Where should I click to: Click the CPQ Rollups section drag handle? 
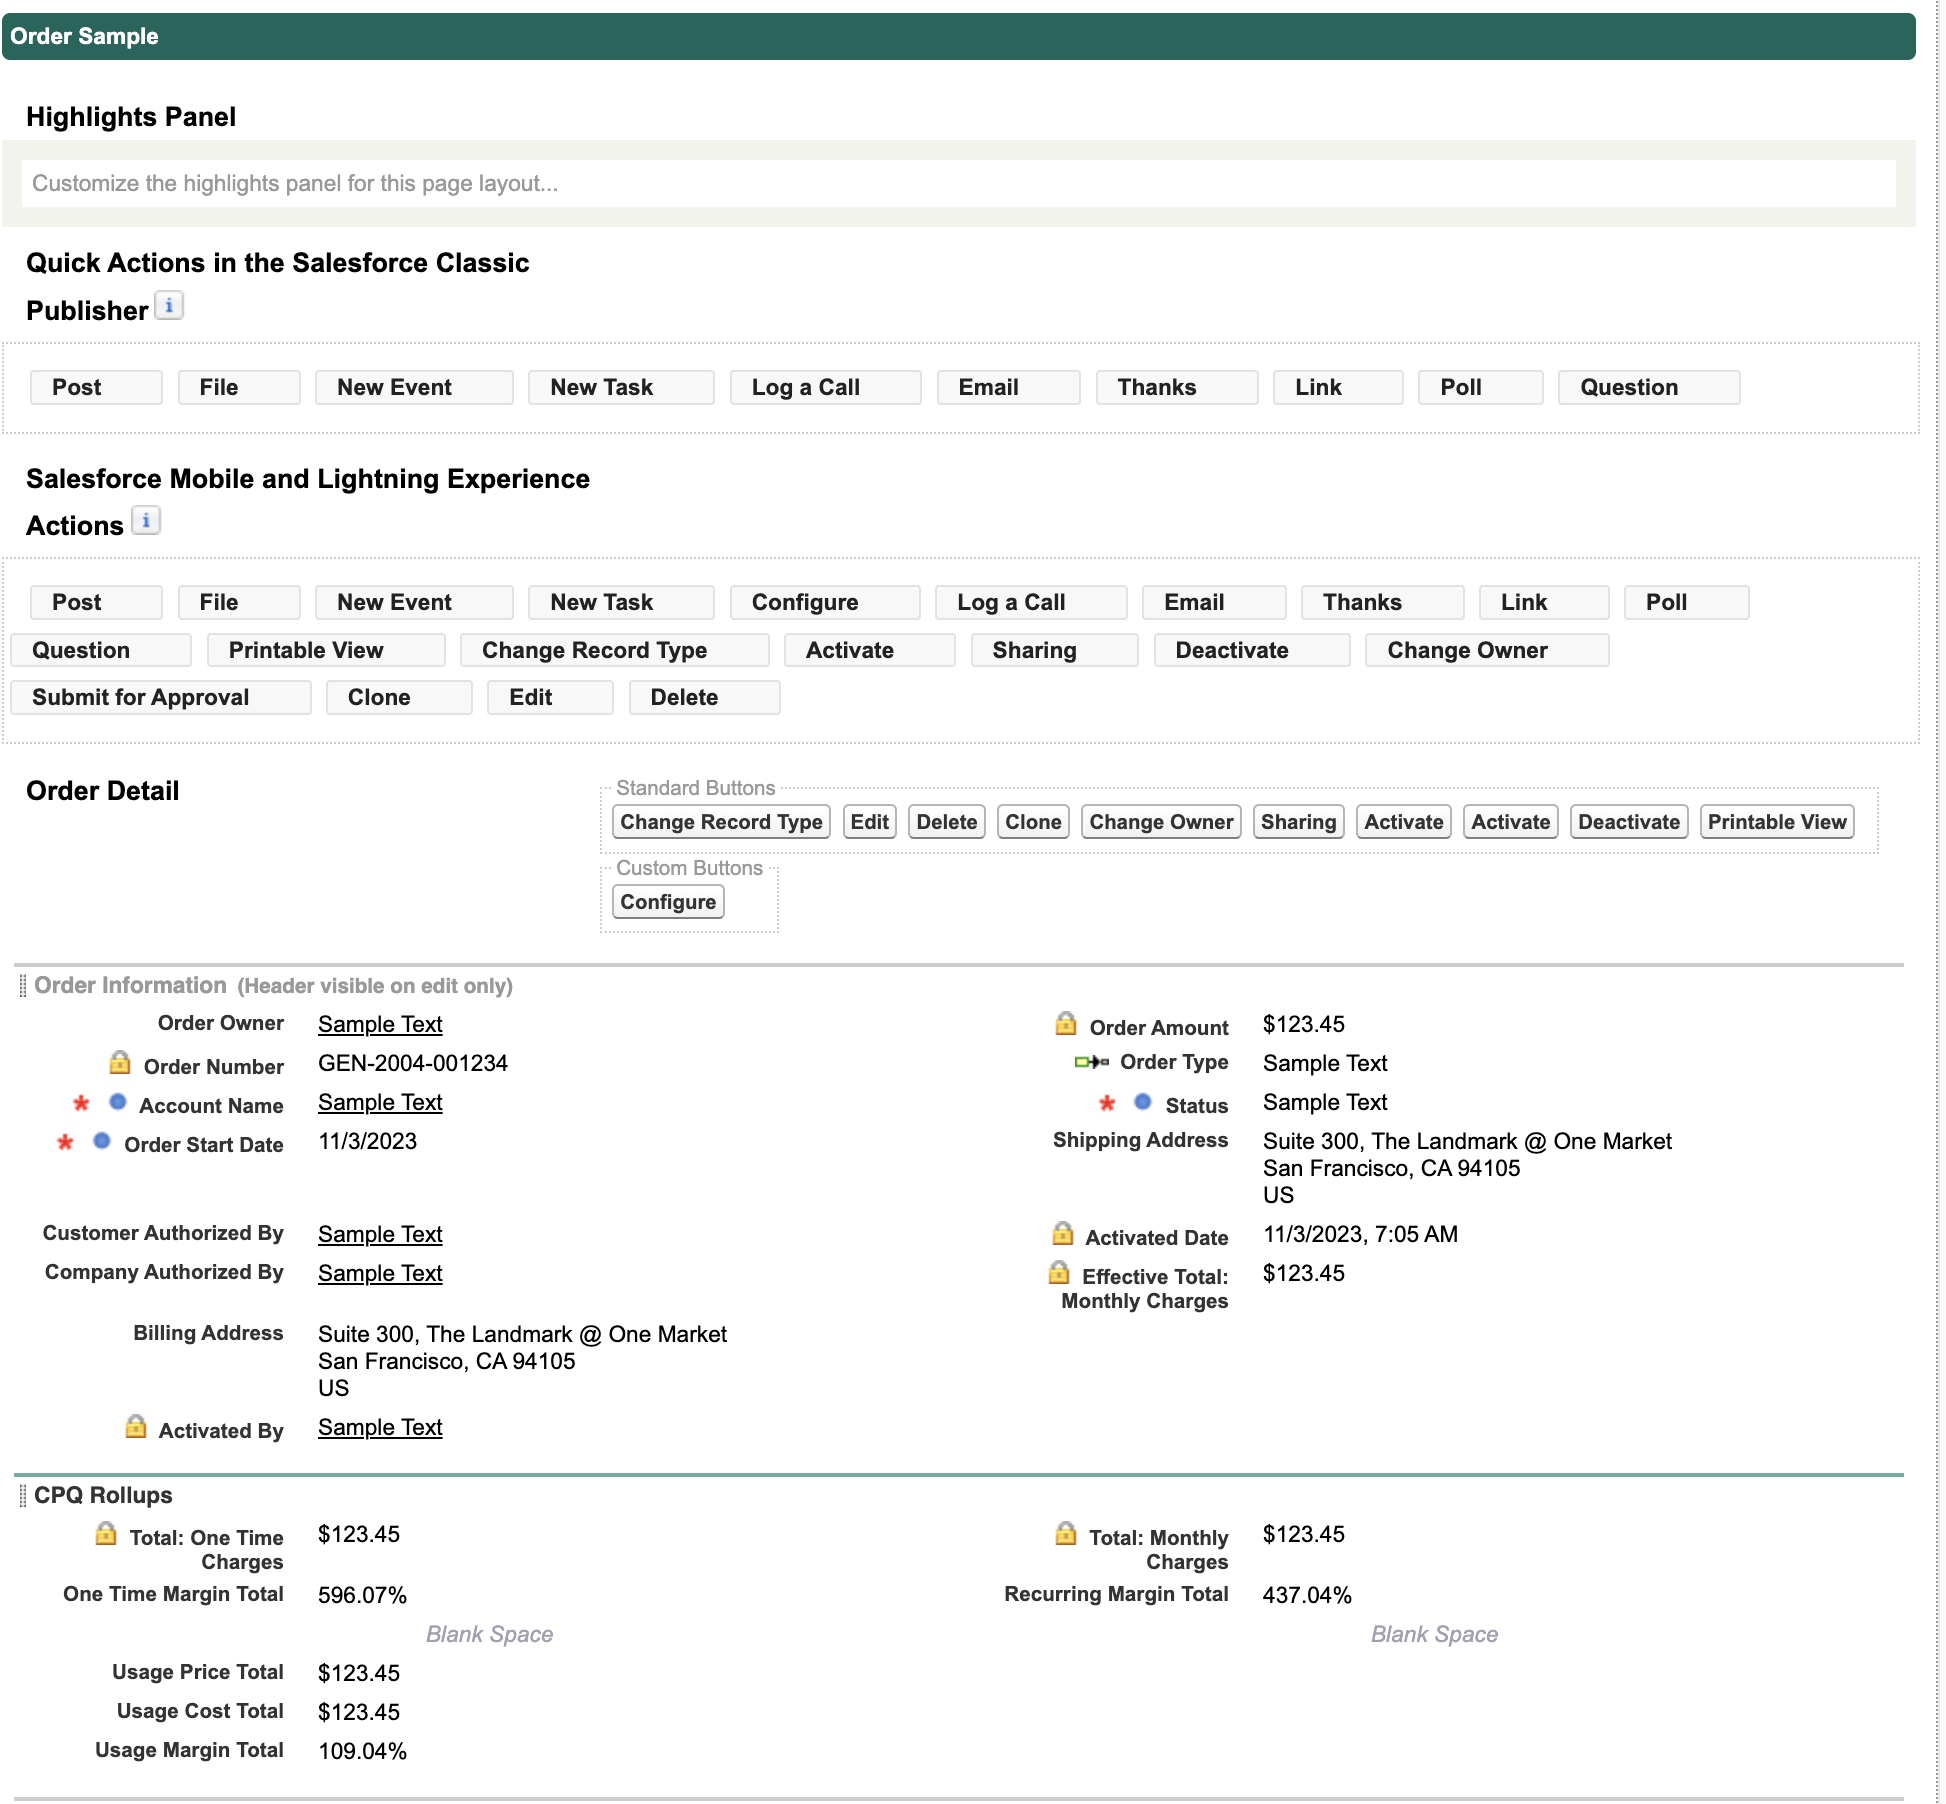click(23, 1496)
